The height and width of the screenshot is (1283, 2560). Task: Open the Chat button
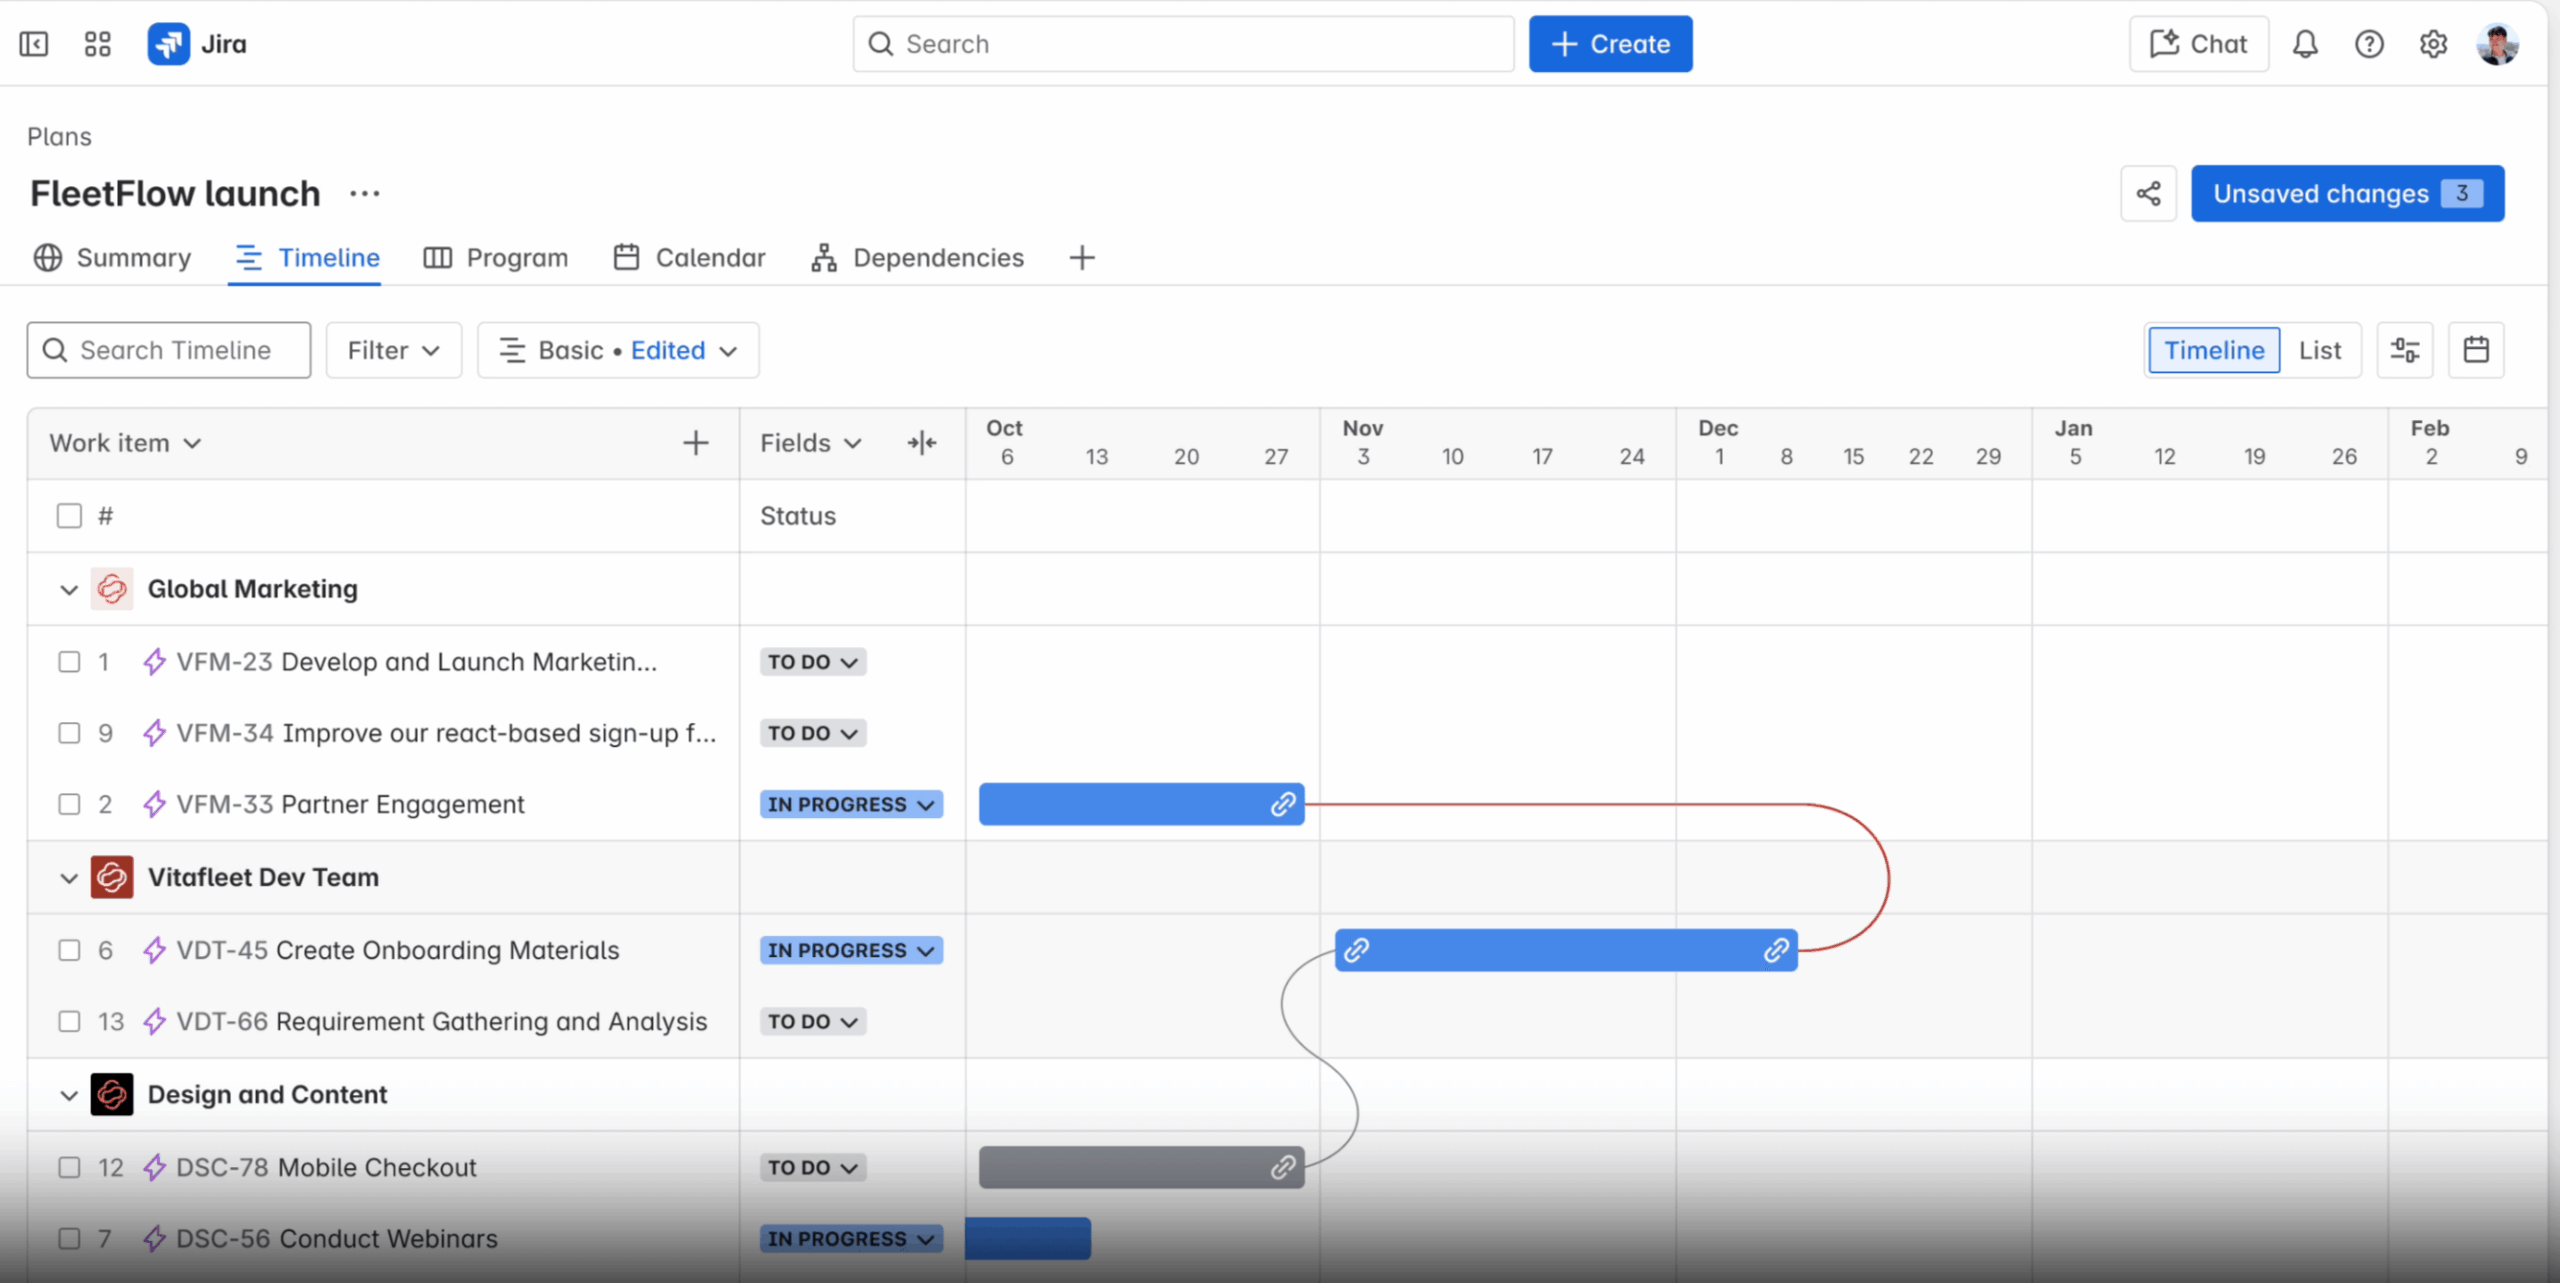click(2199, 44)
